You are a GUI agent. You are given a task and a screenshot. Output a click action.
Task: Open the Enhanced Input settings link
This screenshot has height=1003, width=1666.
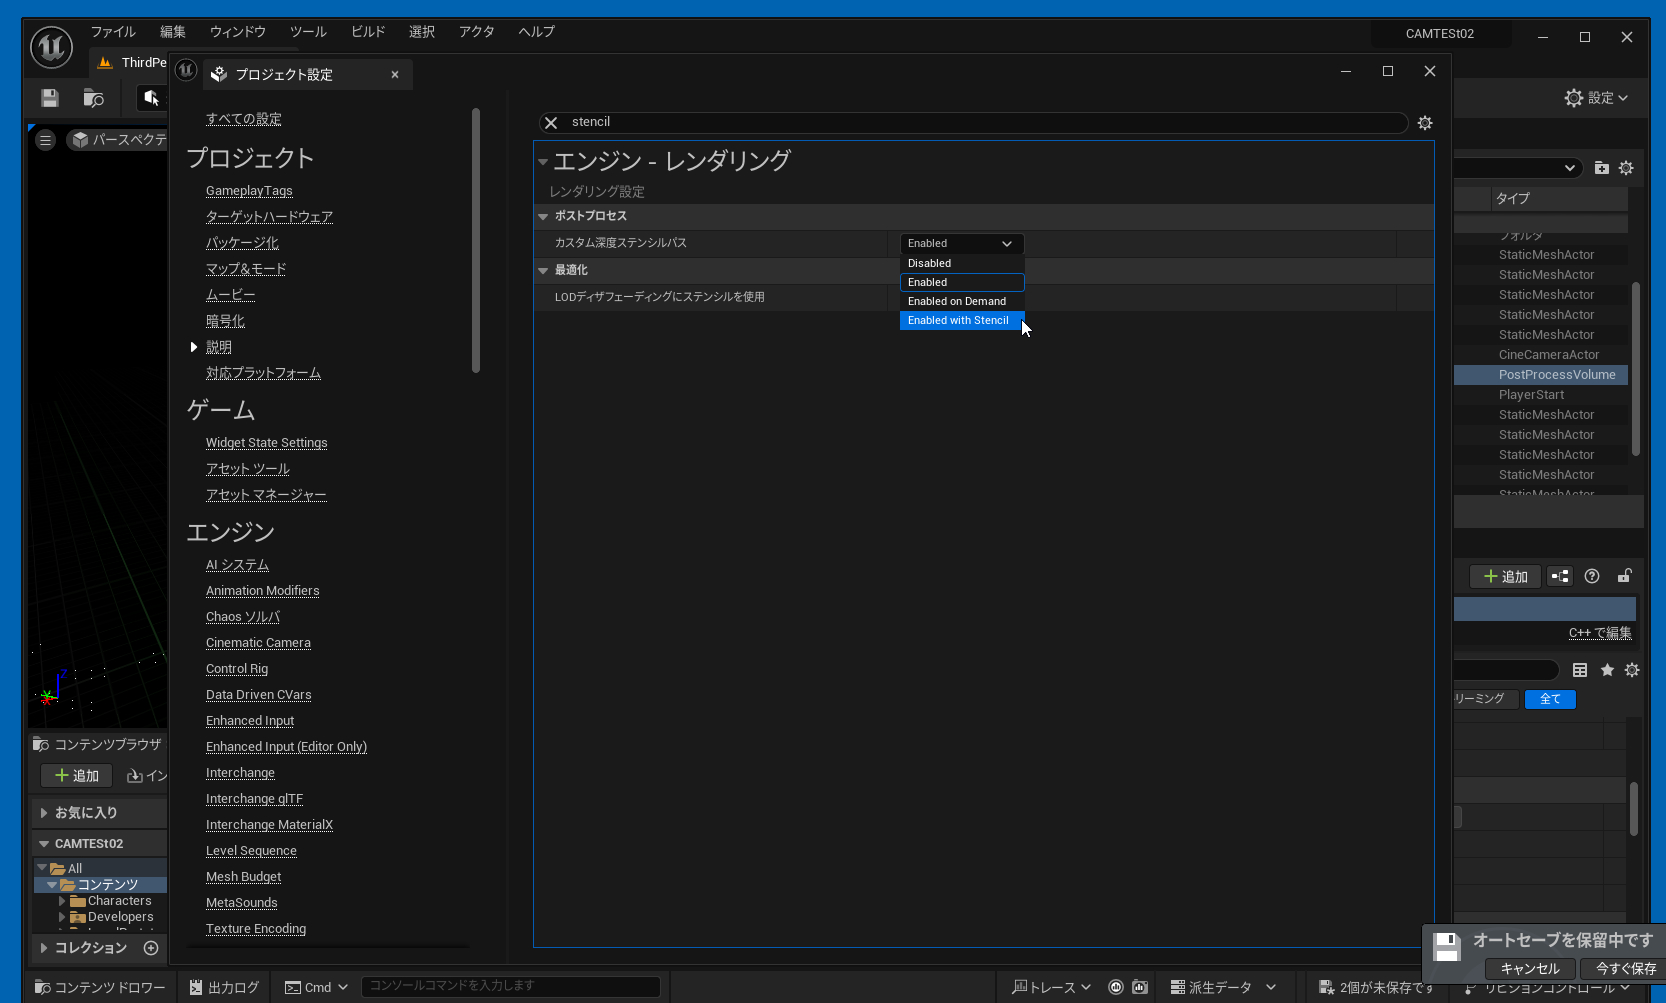(x=250, y=721)
